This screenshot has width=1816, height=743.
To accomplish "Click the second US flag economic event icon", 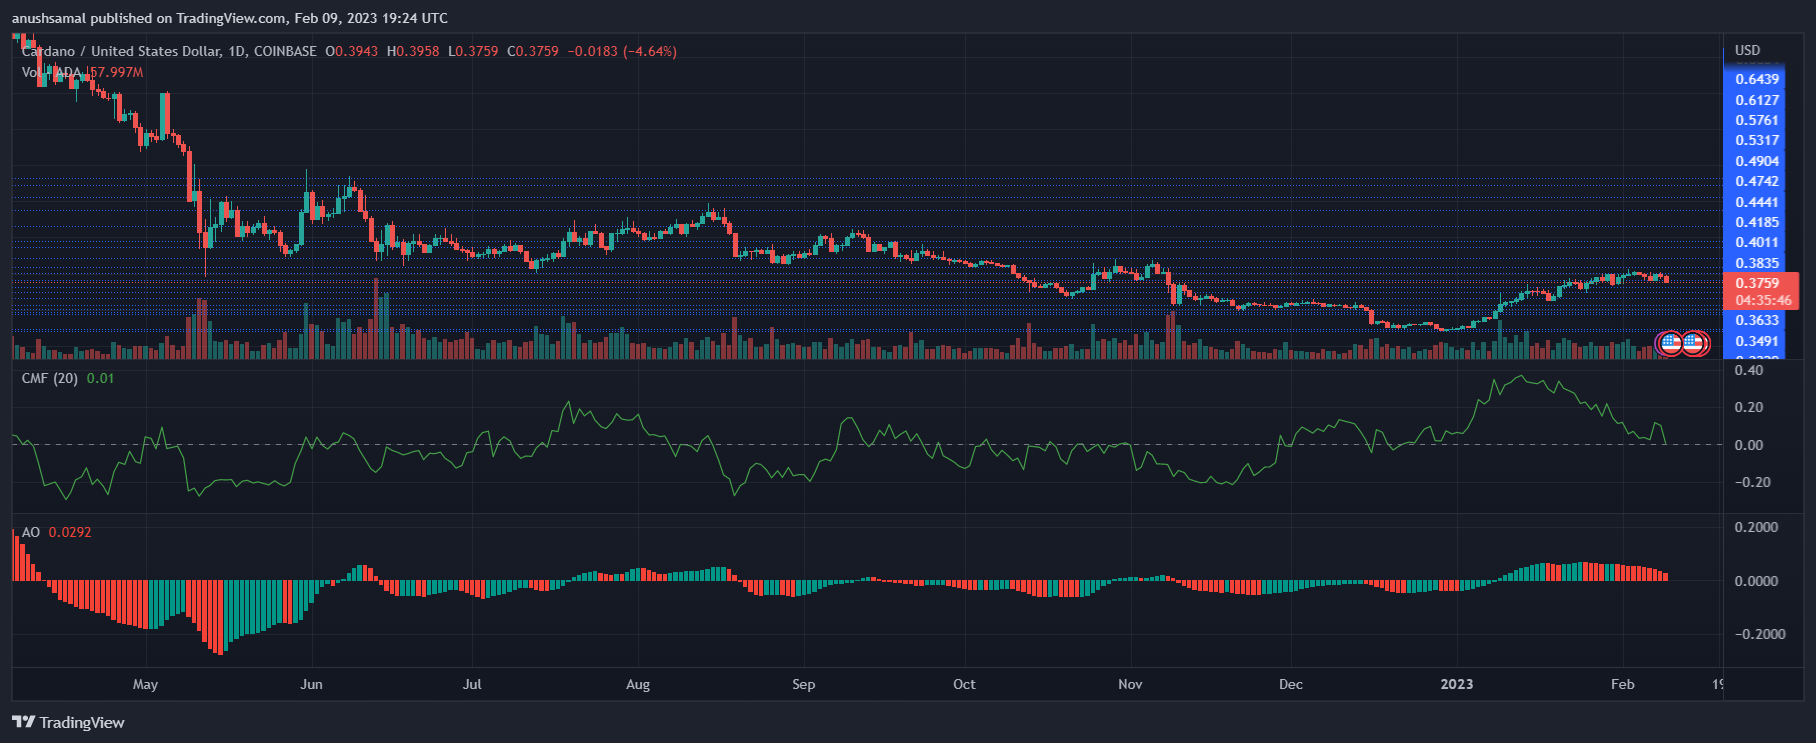I will click(1693, 344).
